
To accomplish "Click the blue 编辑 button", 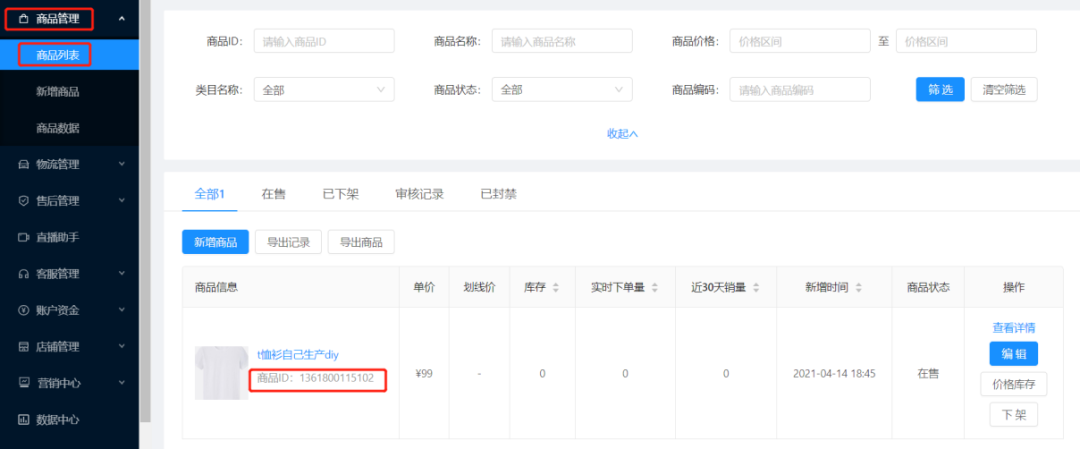I will pos(1014,354).
